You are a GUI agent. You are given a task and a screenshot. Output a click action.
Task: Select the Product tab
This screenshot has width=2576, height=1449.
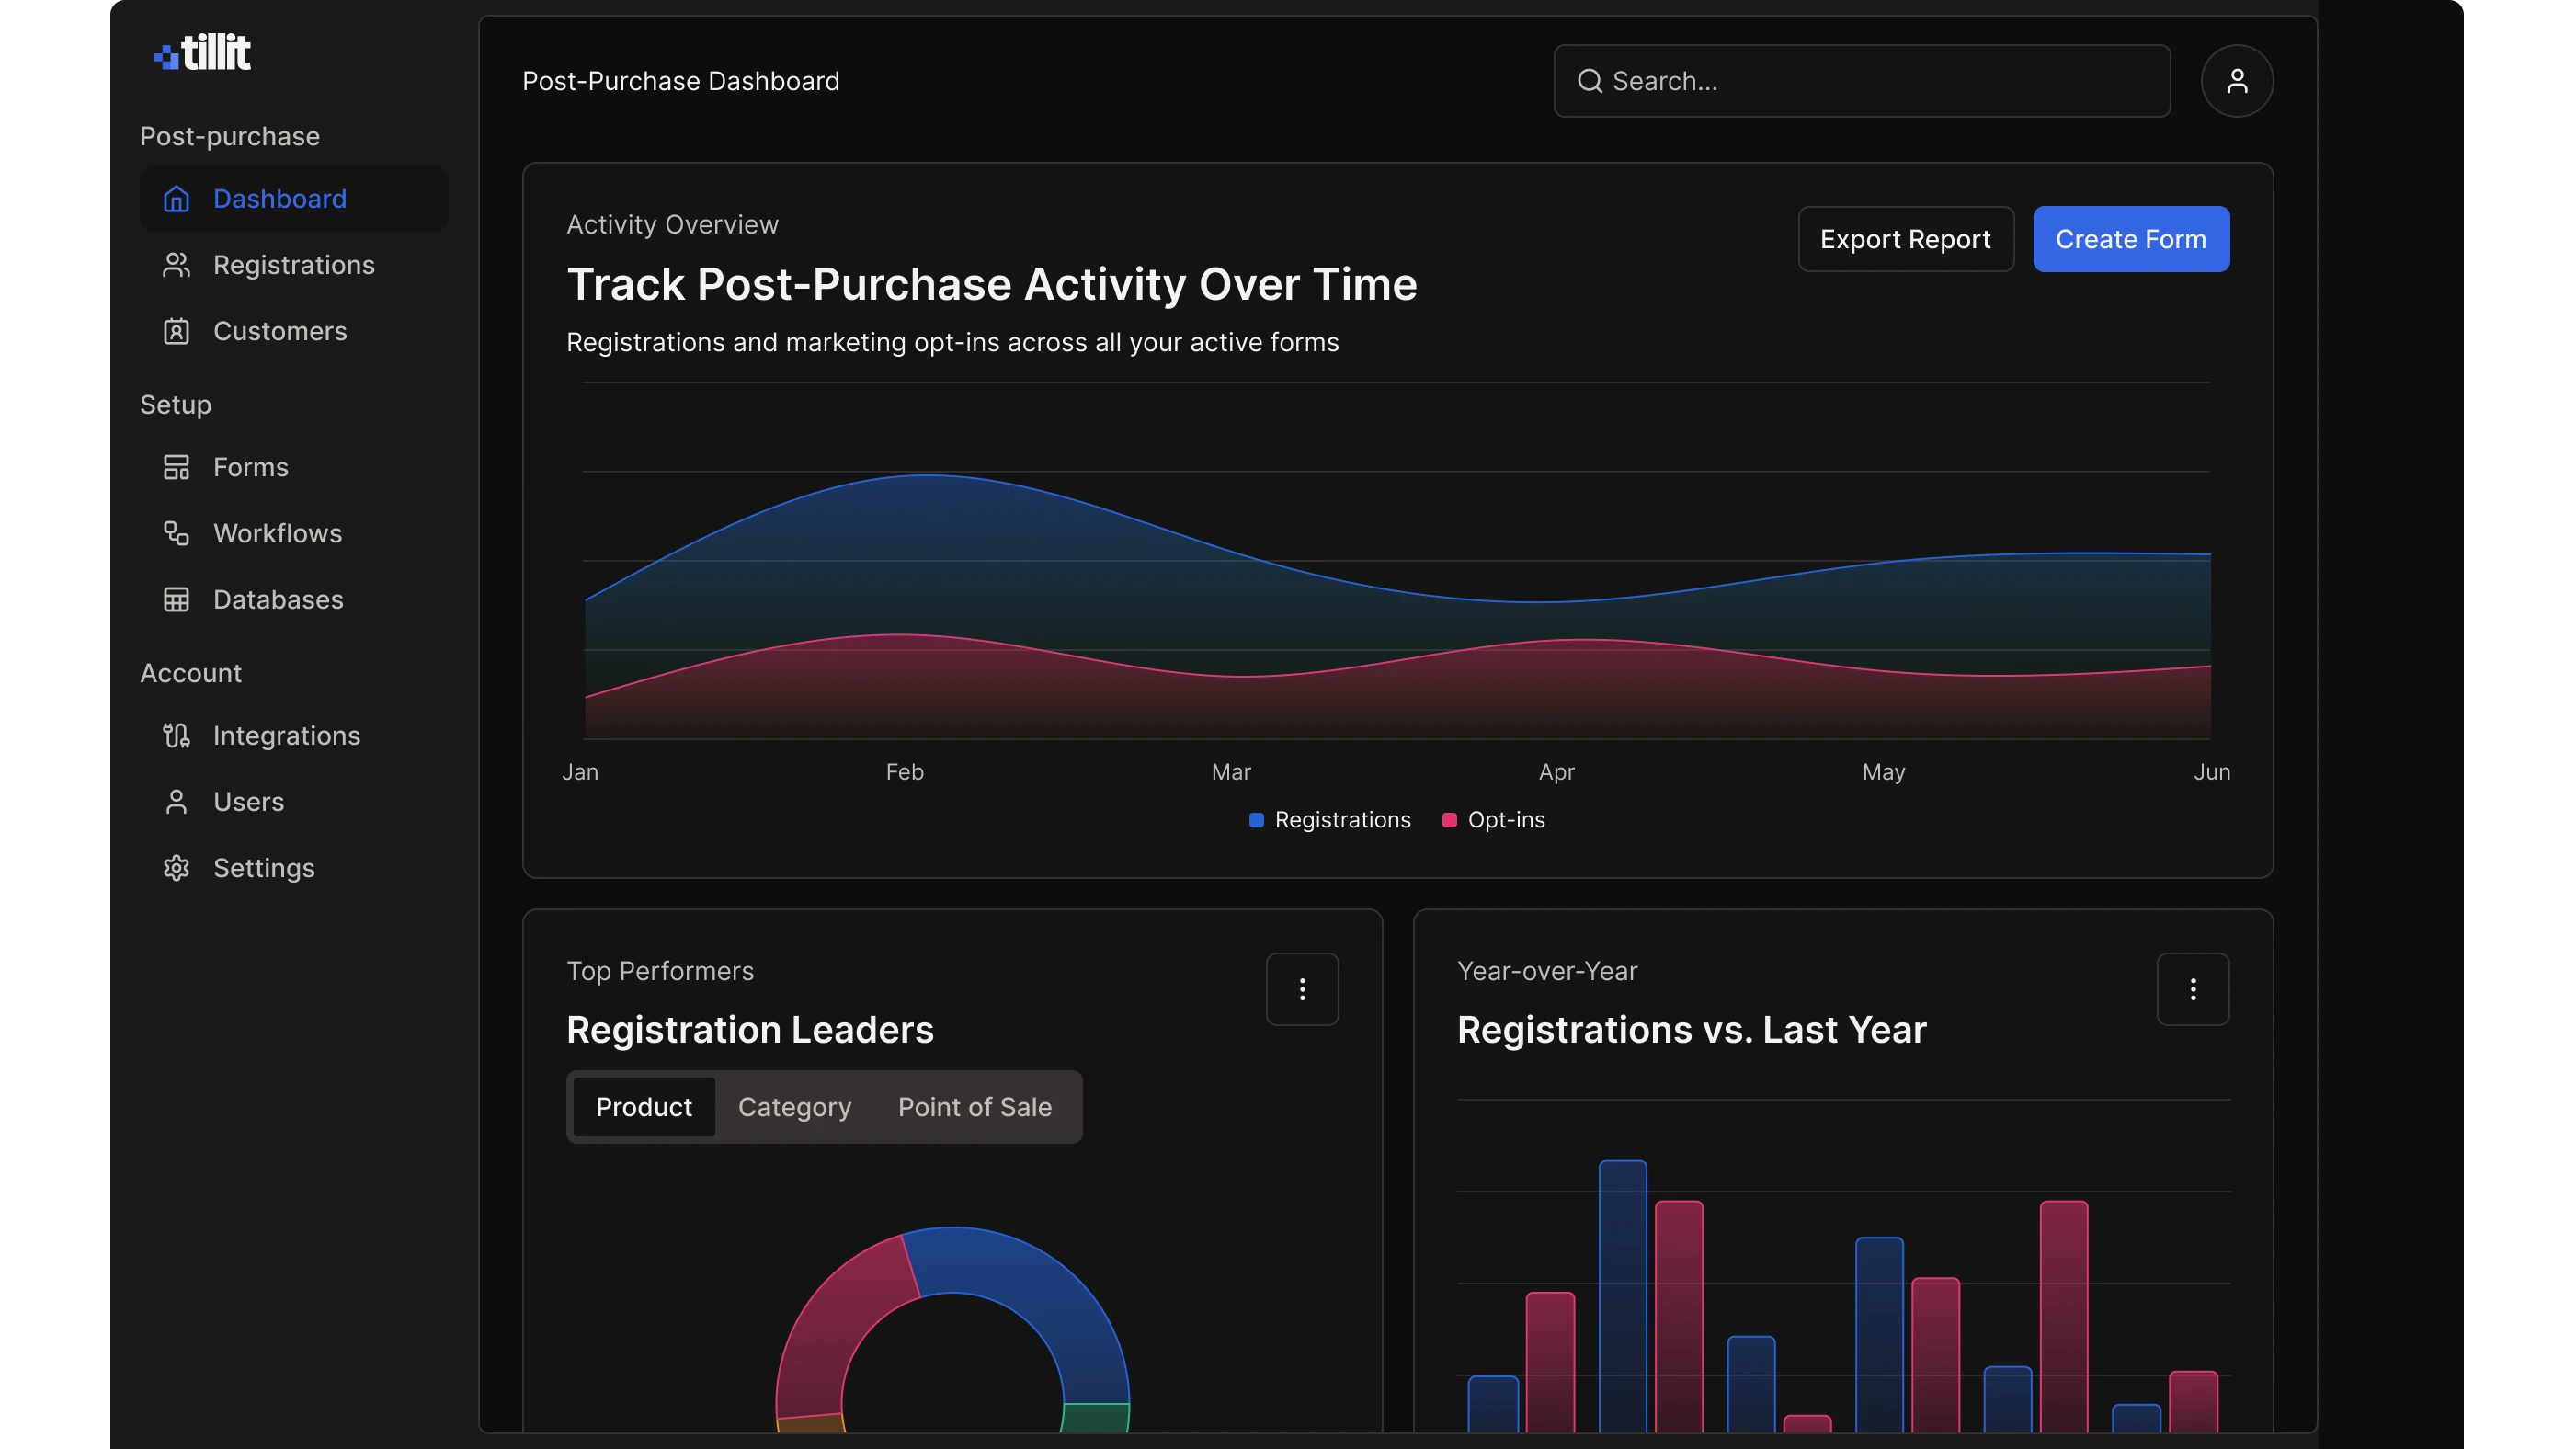pos(643,1107)
